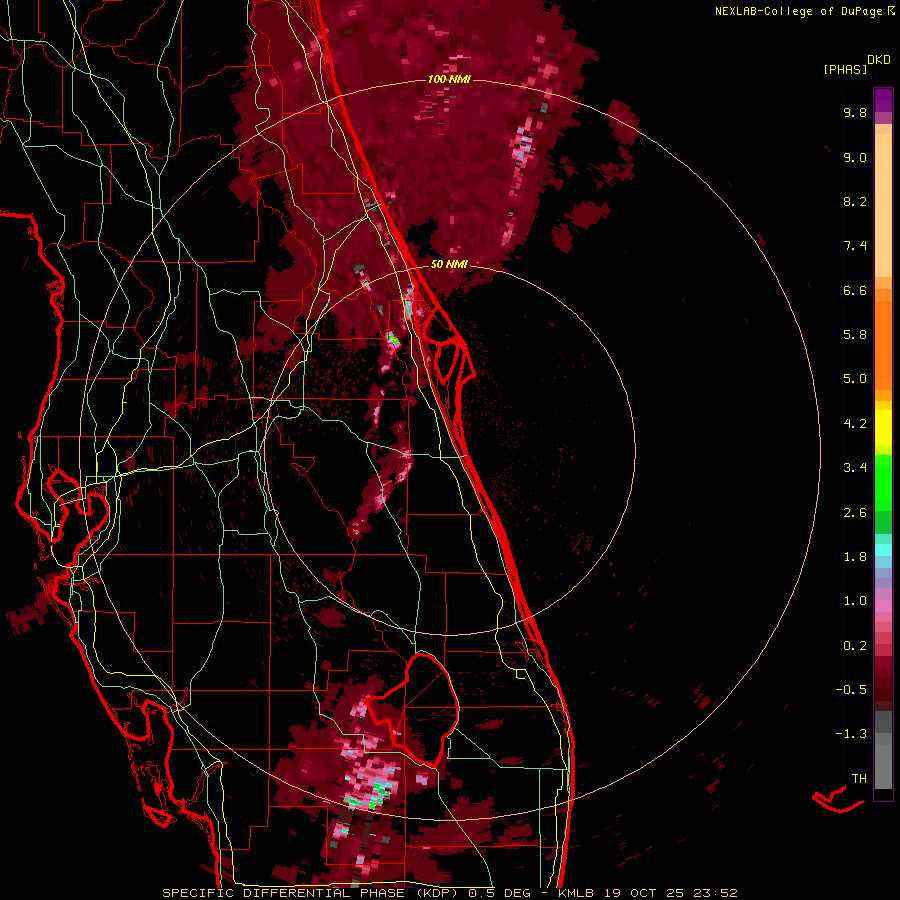Click the 5.8 colorbar scale value
The image size is (900, 900).
[x=855, y=335]
